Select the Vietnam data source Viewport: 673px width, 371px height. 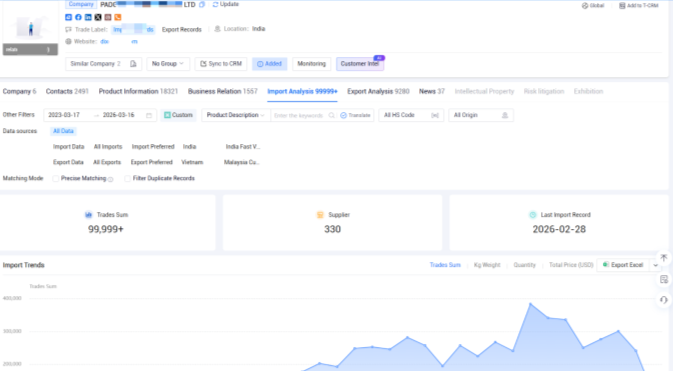(192, 162)
